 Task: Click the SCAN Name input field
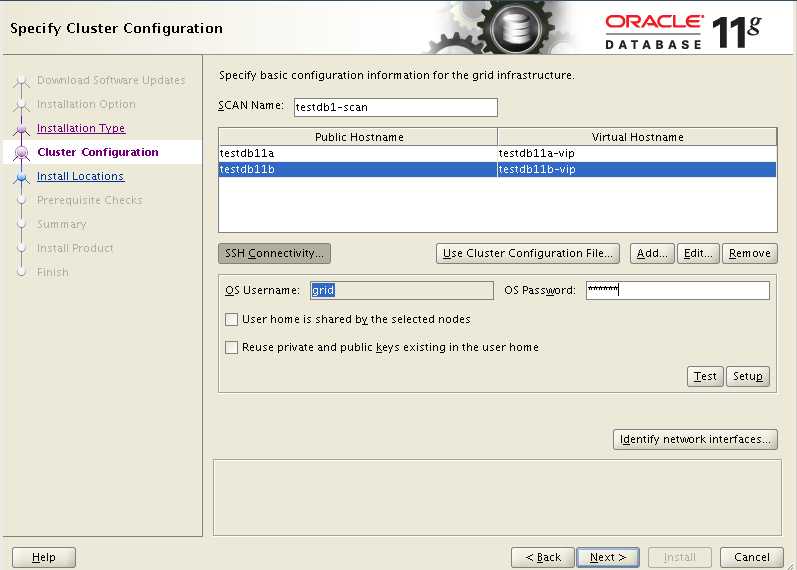(395, 107)
